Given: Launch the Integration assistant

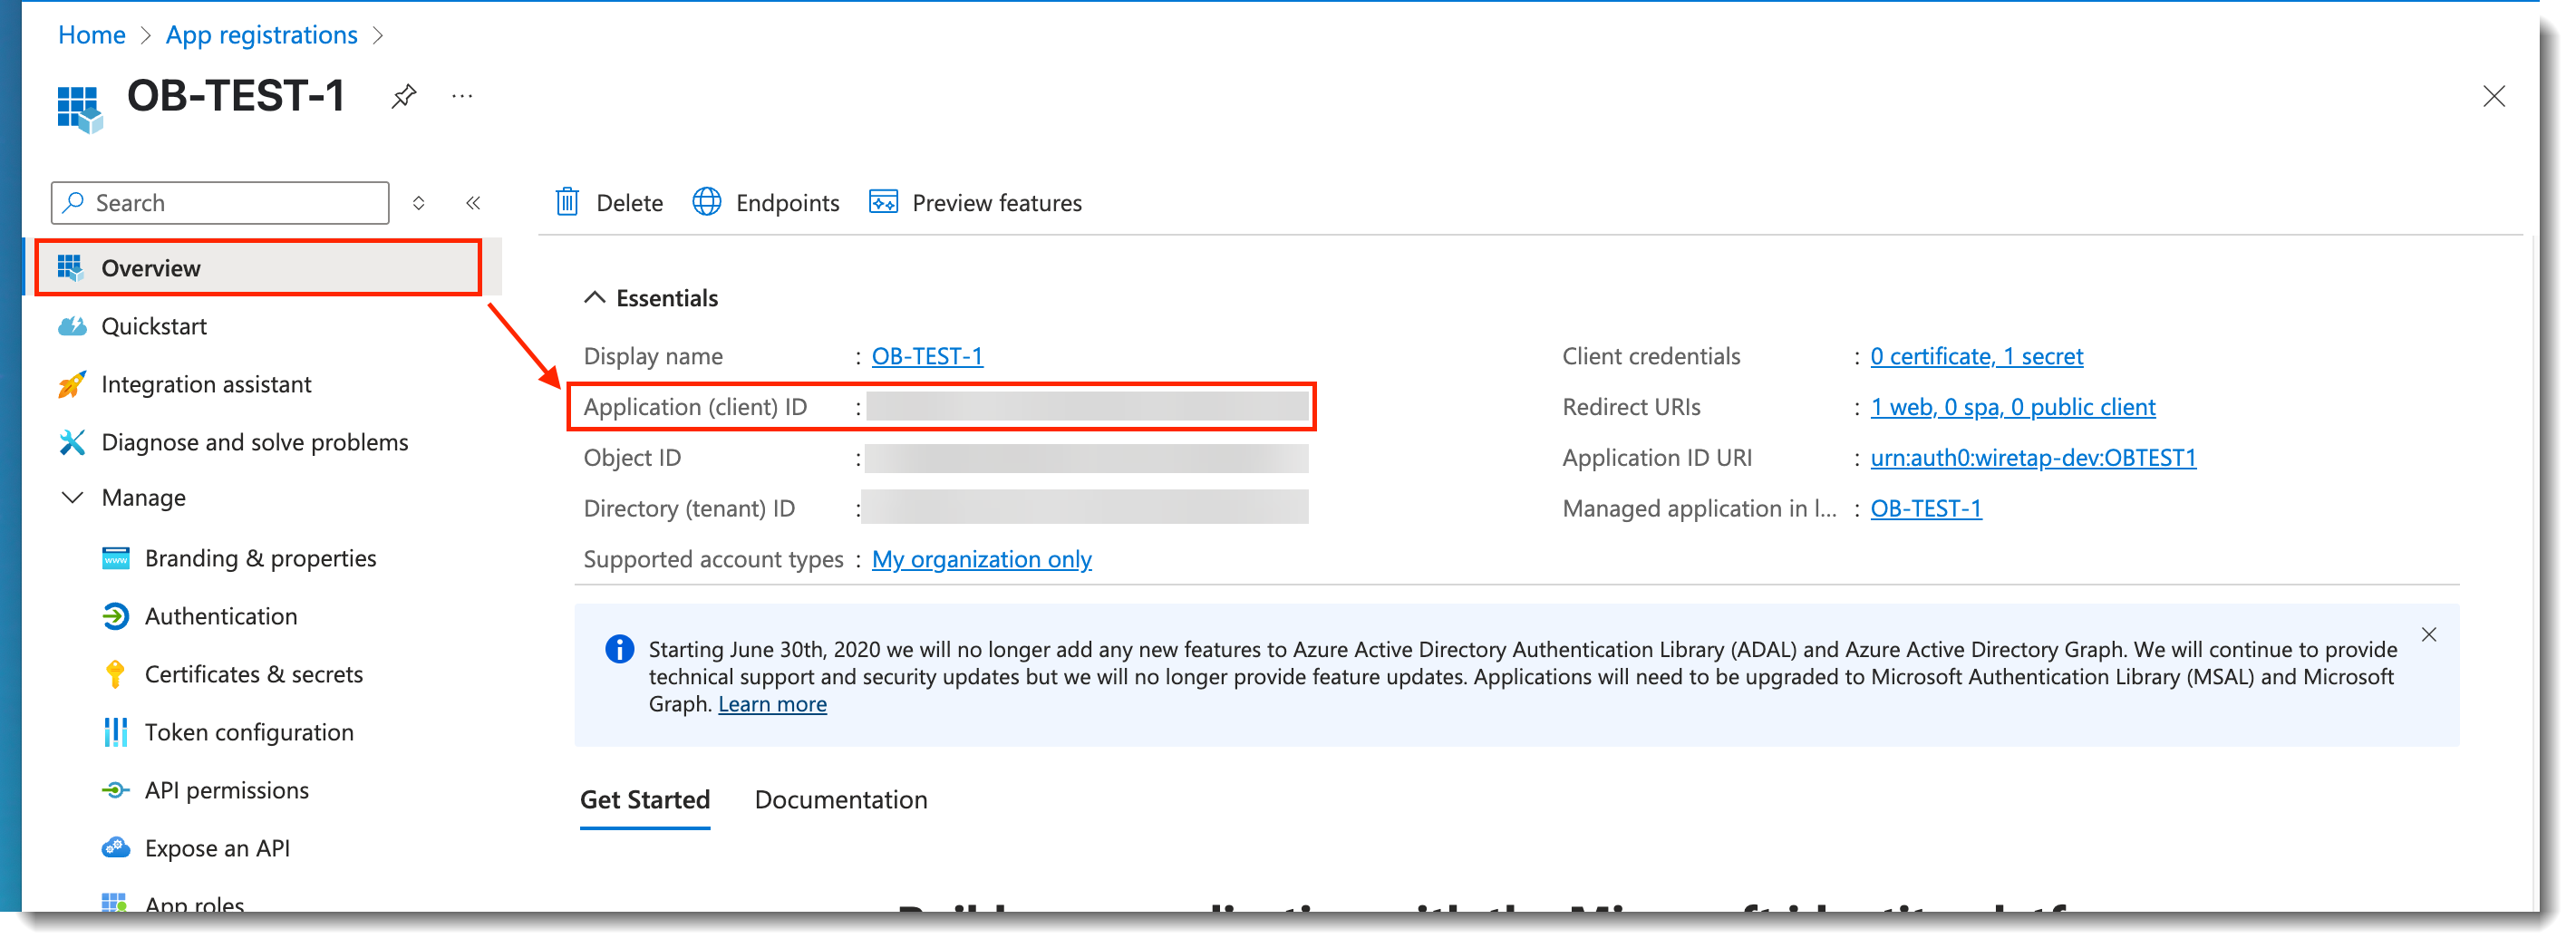Looking at the screenshot, I should pyautogui.click(x=206, y=384).
